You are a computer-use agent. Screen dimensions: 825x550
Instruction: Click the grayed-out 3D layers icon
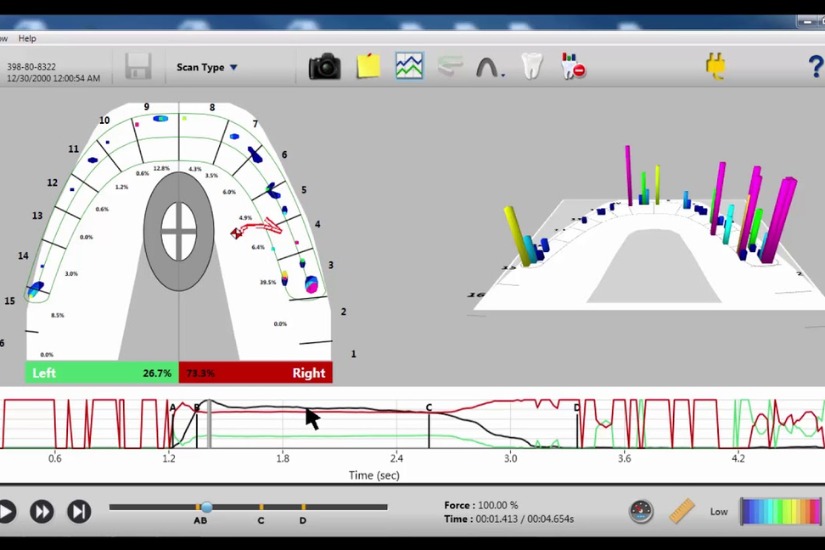(450, 66)
